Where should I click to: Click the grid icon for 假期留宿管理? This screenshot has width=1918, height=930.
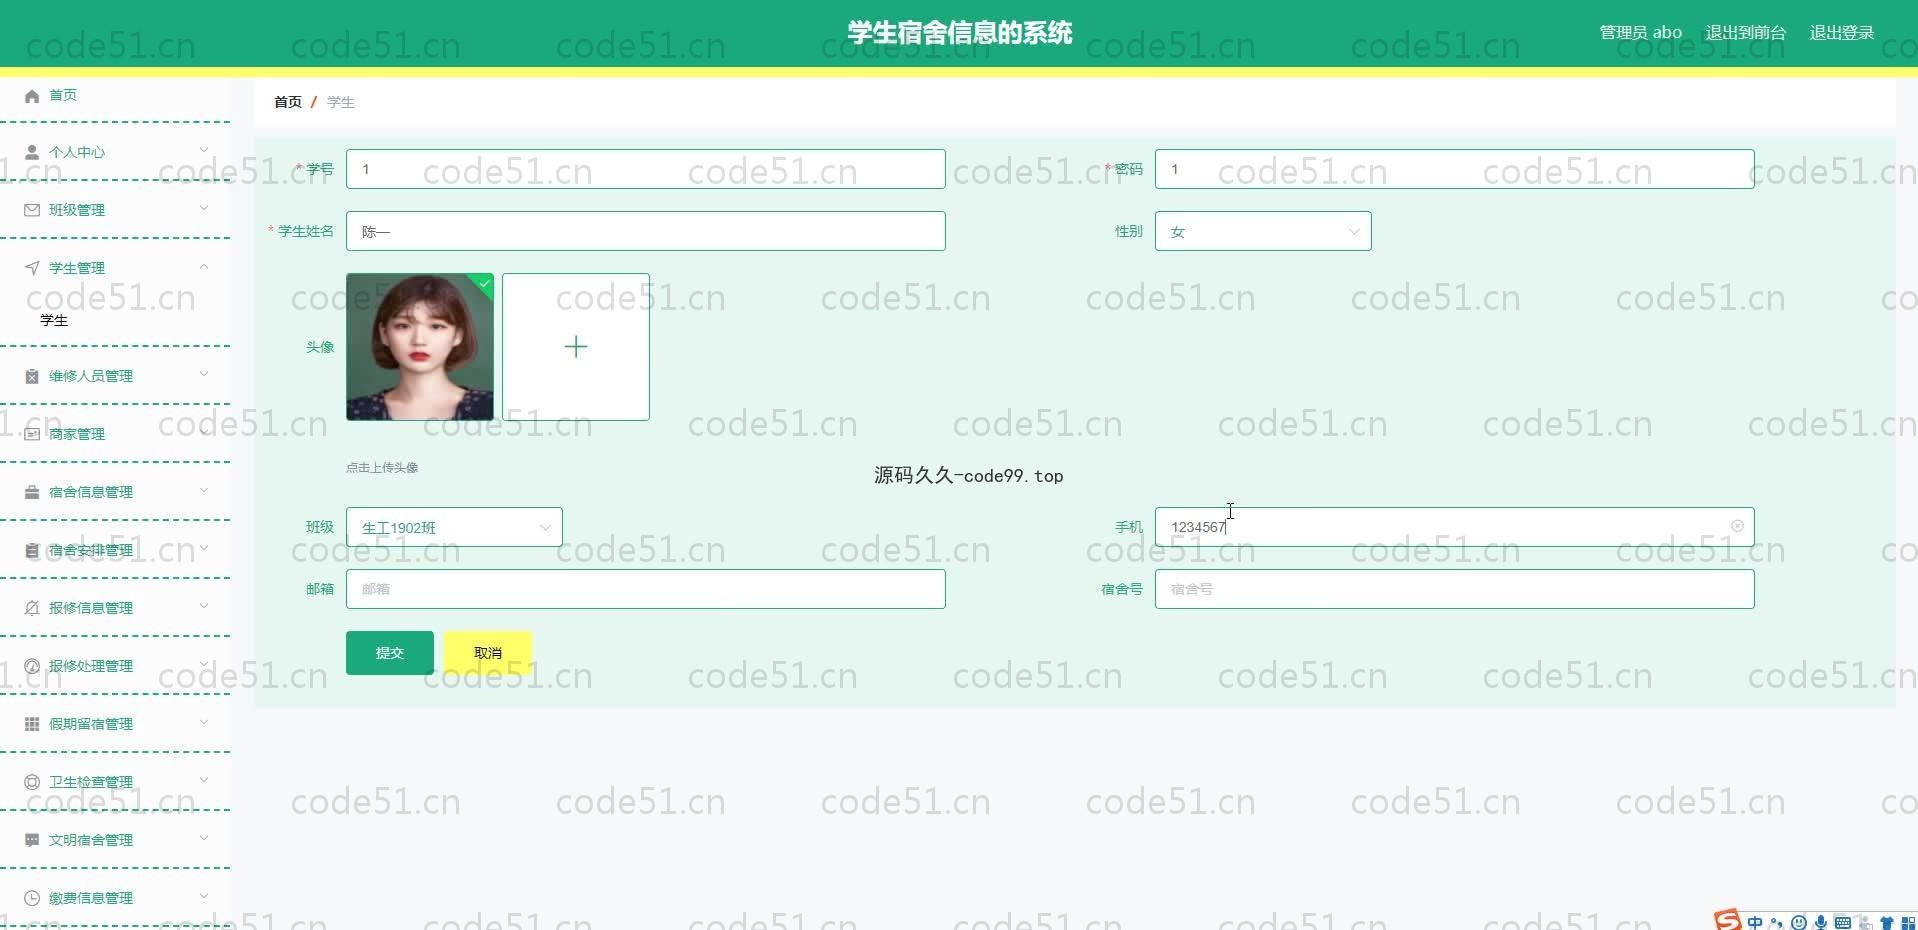click(x=32, y=724)
